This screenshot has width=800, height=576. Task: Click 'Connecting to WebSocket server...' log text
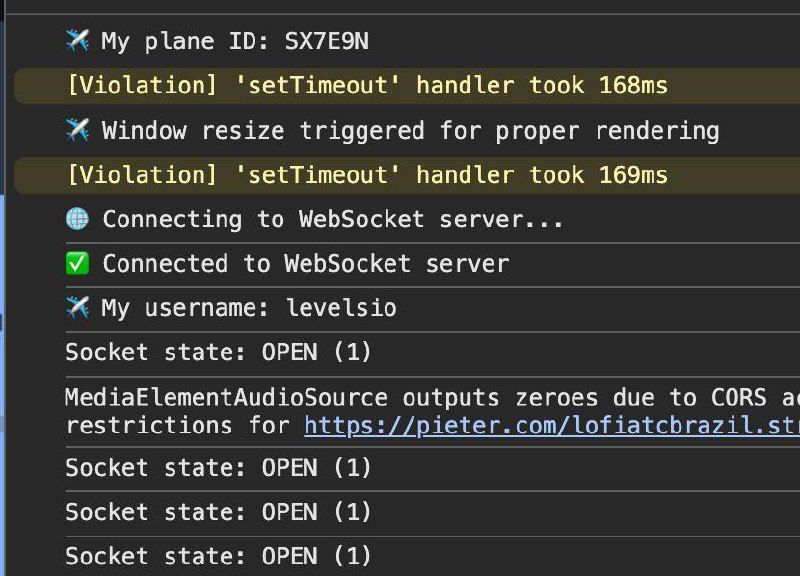pyautogui.click(x=333, y=219)
